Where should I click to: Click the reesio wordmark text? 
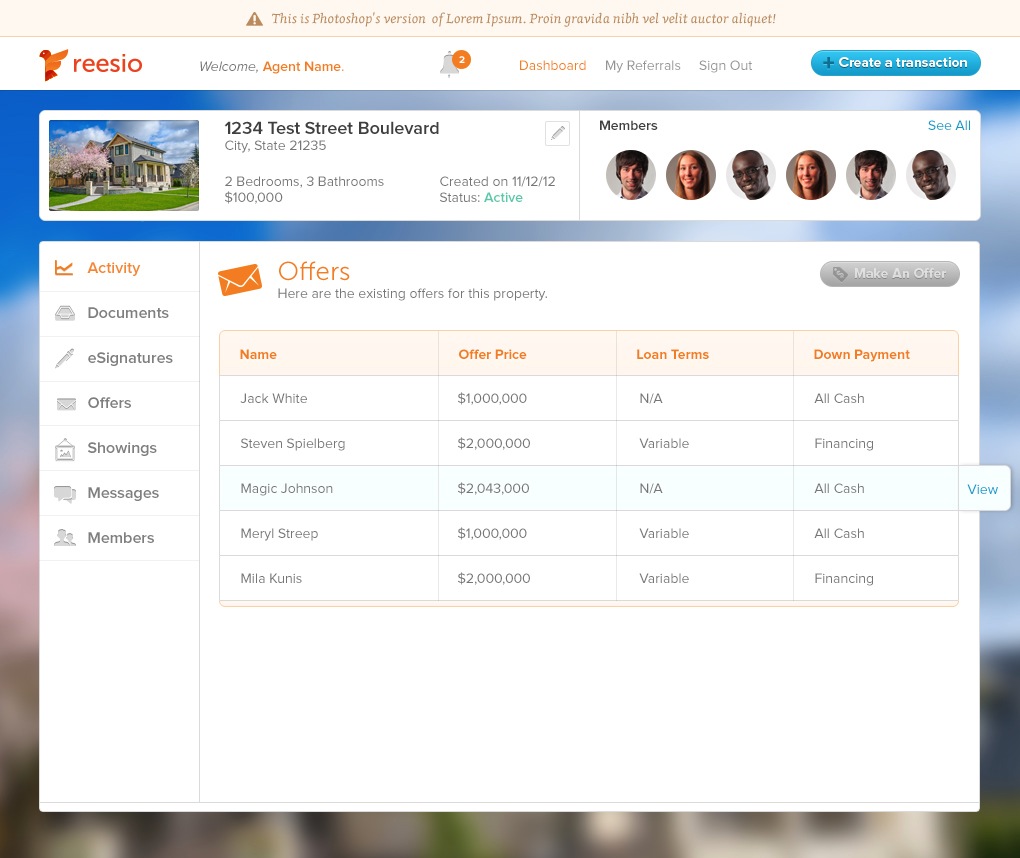click(x=107, y=64)
